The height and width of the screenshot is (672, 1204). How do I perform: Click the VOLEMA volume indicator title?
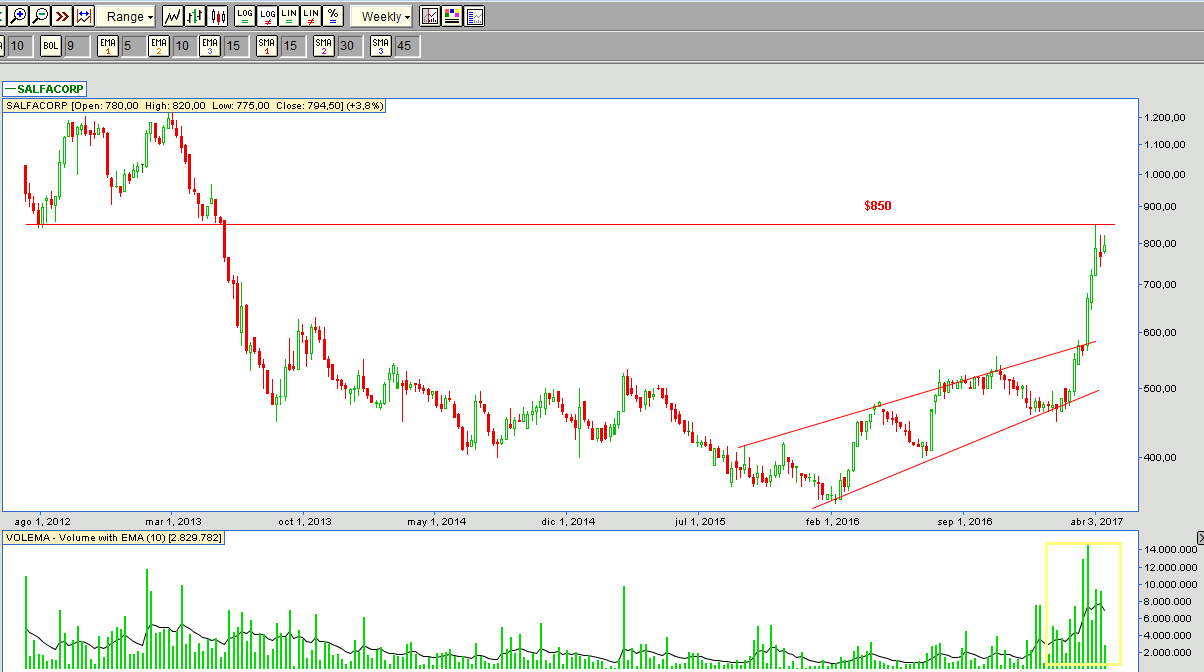114,538
